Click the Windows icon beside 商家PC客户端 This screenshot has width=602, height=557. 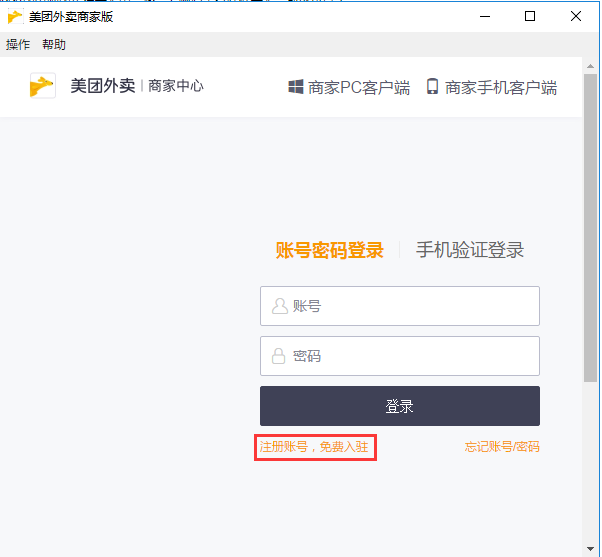tap(296, 87)
